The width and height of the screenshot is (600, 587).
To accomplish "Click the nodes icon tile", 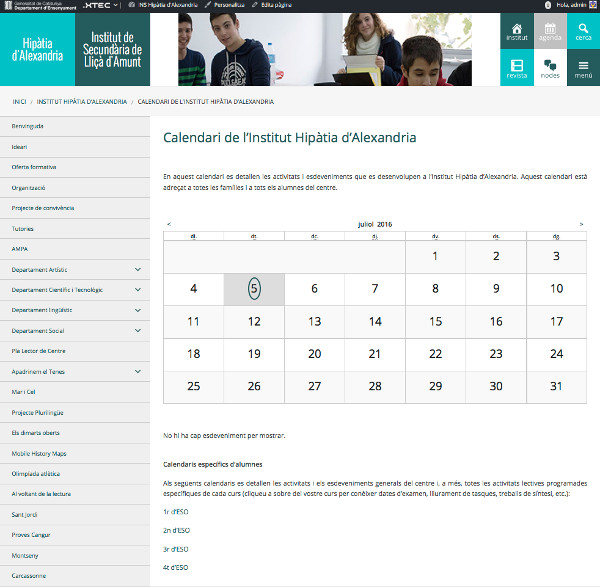I will point(549,68).
